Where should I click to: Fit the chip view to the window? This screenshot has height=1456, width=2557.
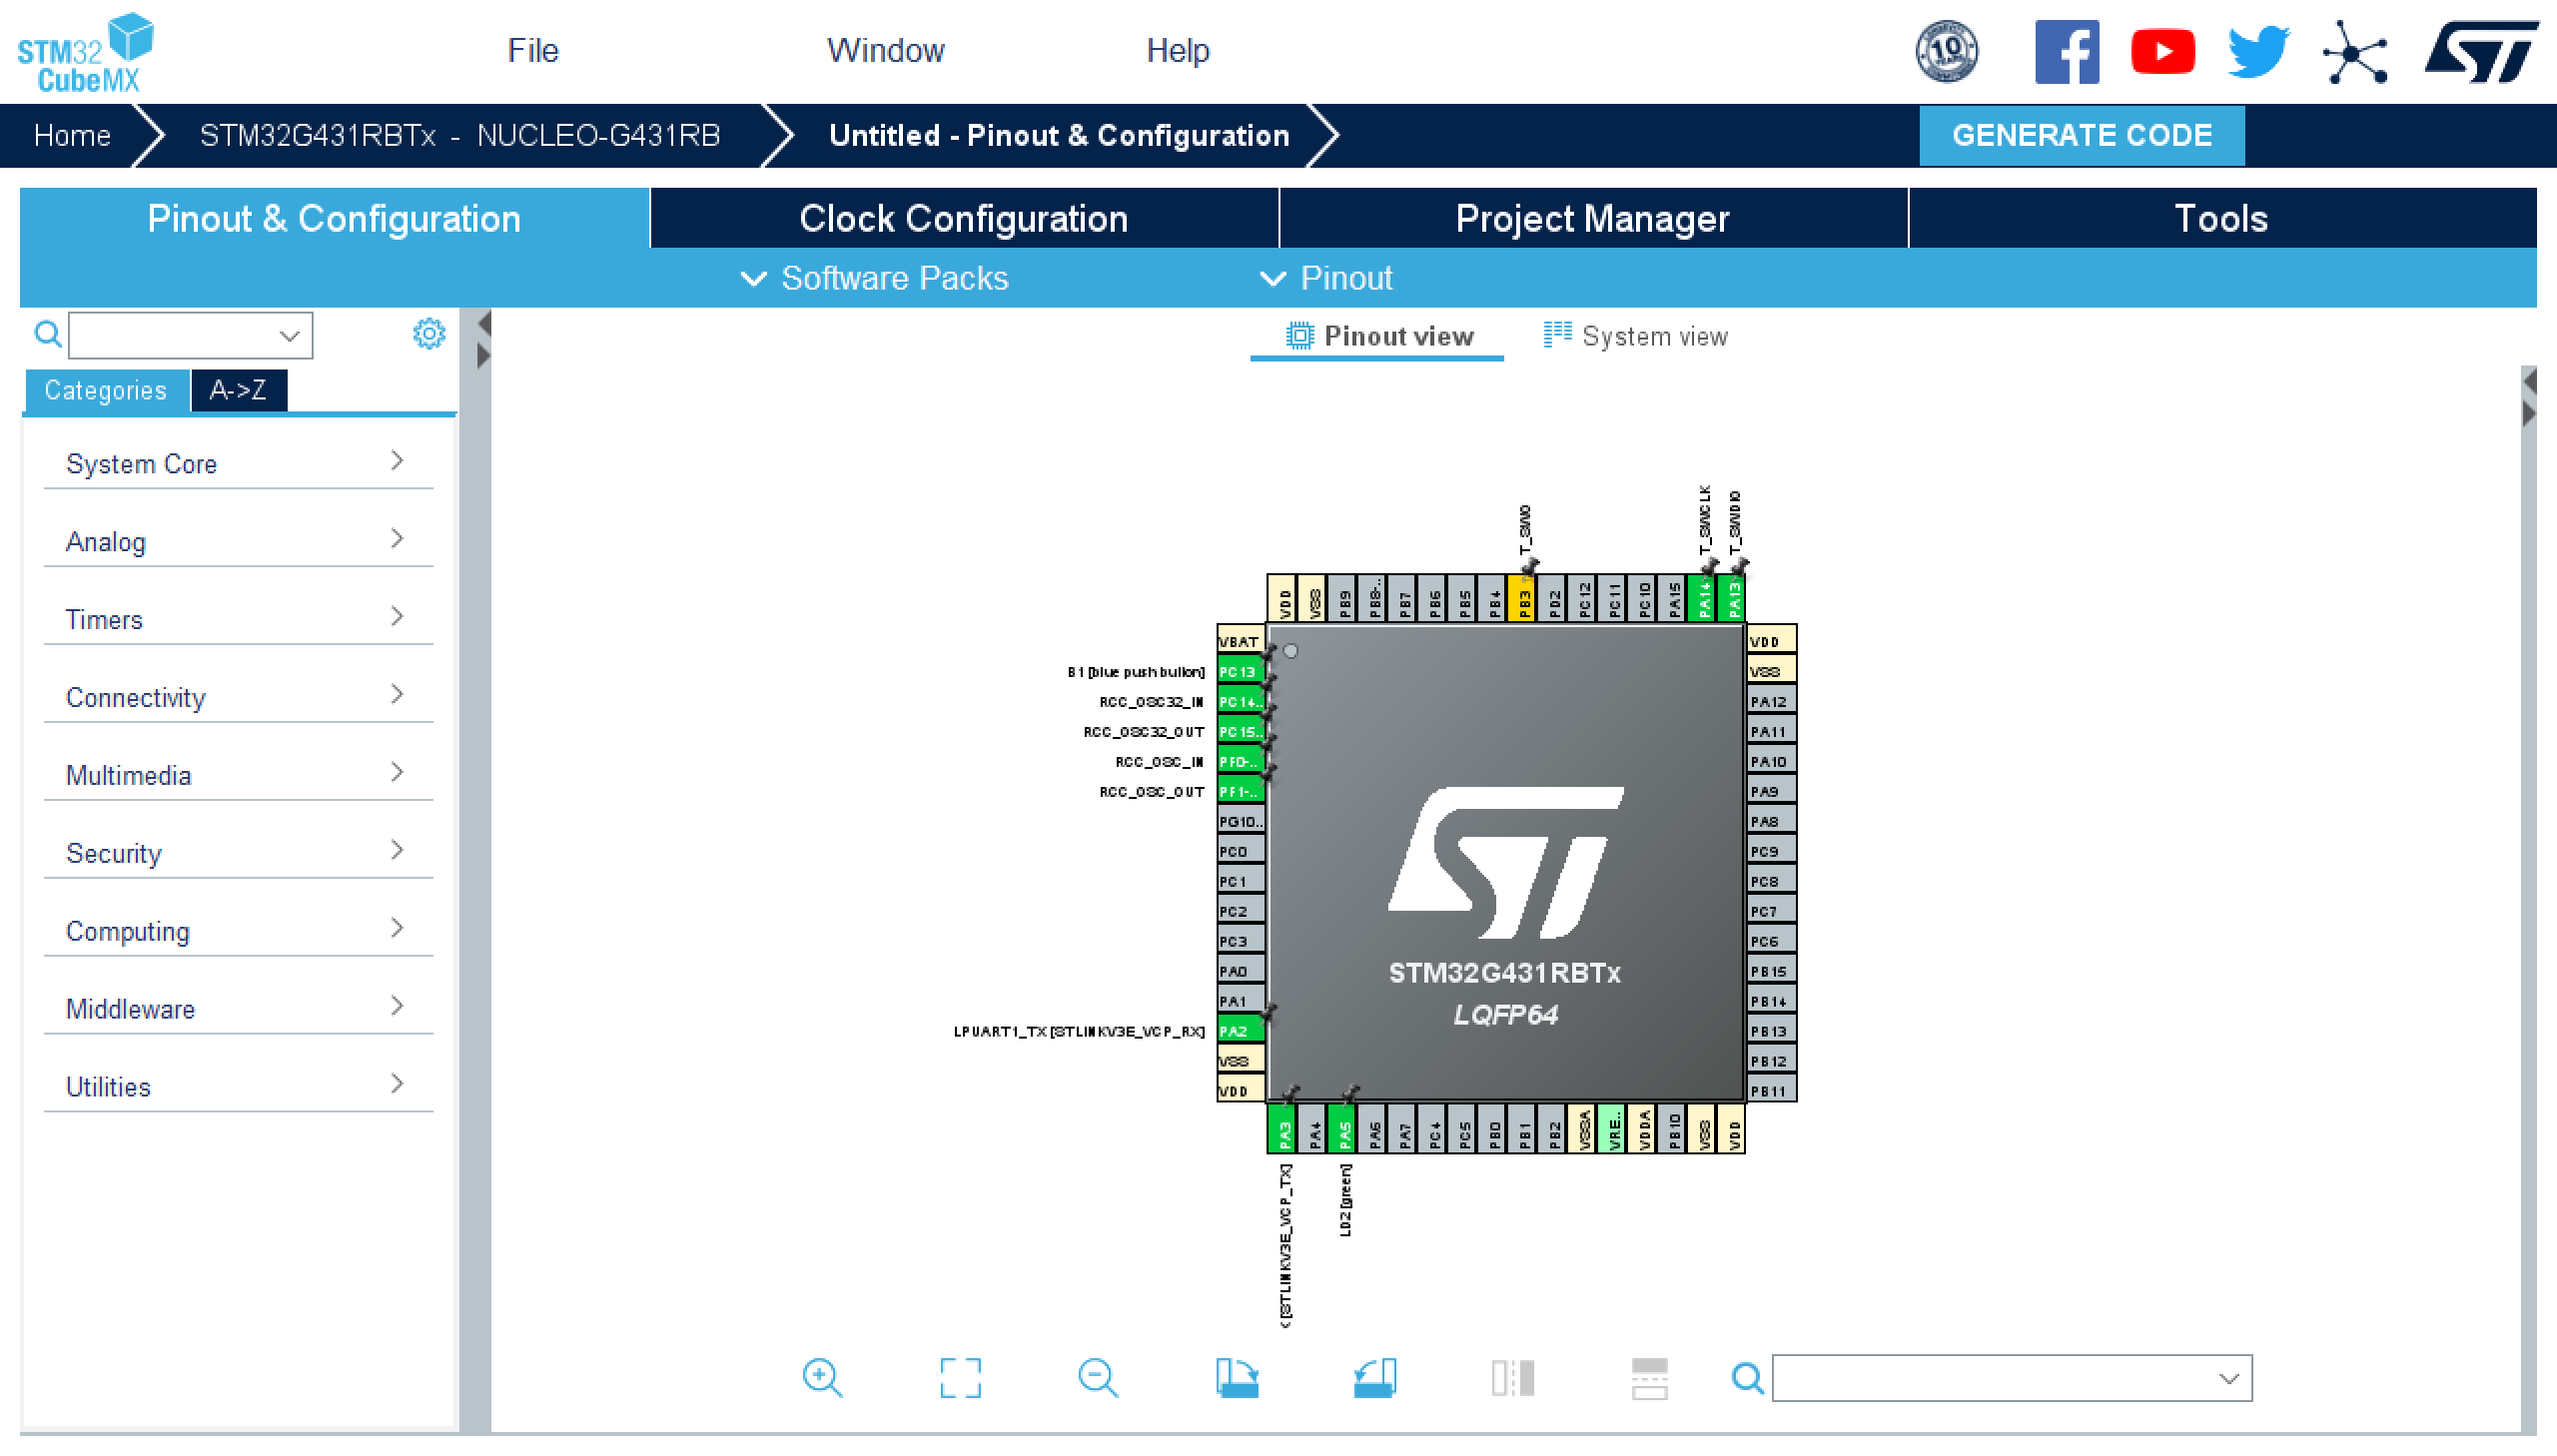pos(960,1378)
